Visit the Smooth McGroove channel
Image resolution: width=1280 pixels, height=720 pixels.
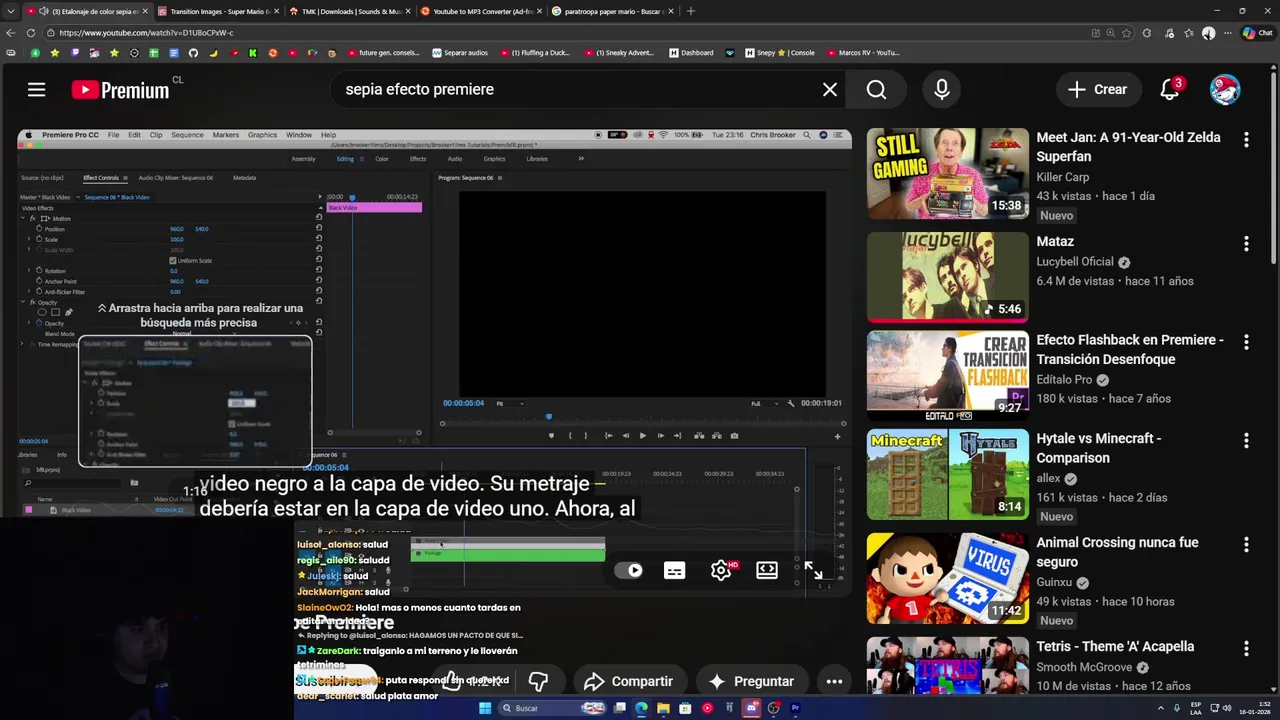[1085, 667]
